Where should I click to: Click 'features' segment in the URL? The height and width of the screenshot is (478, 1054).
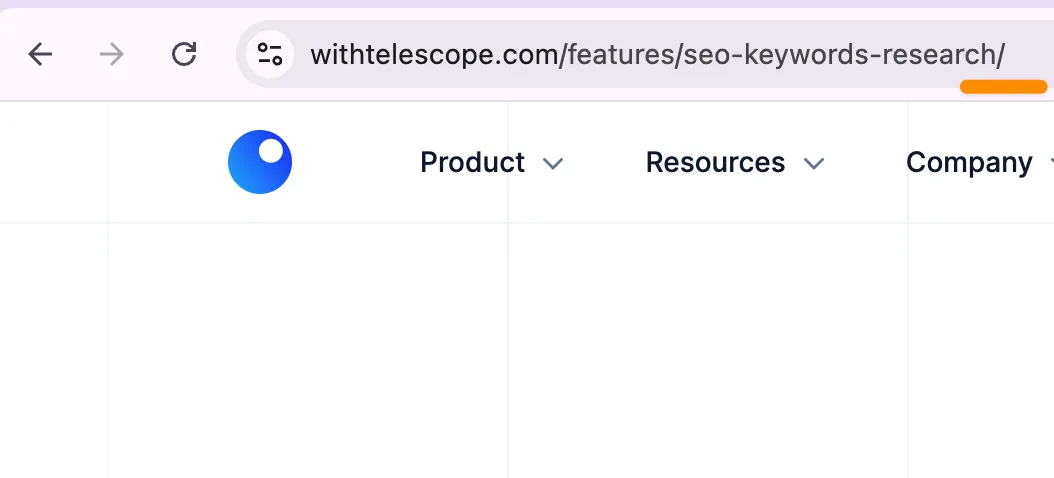620,54
